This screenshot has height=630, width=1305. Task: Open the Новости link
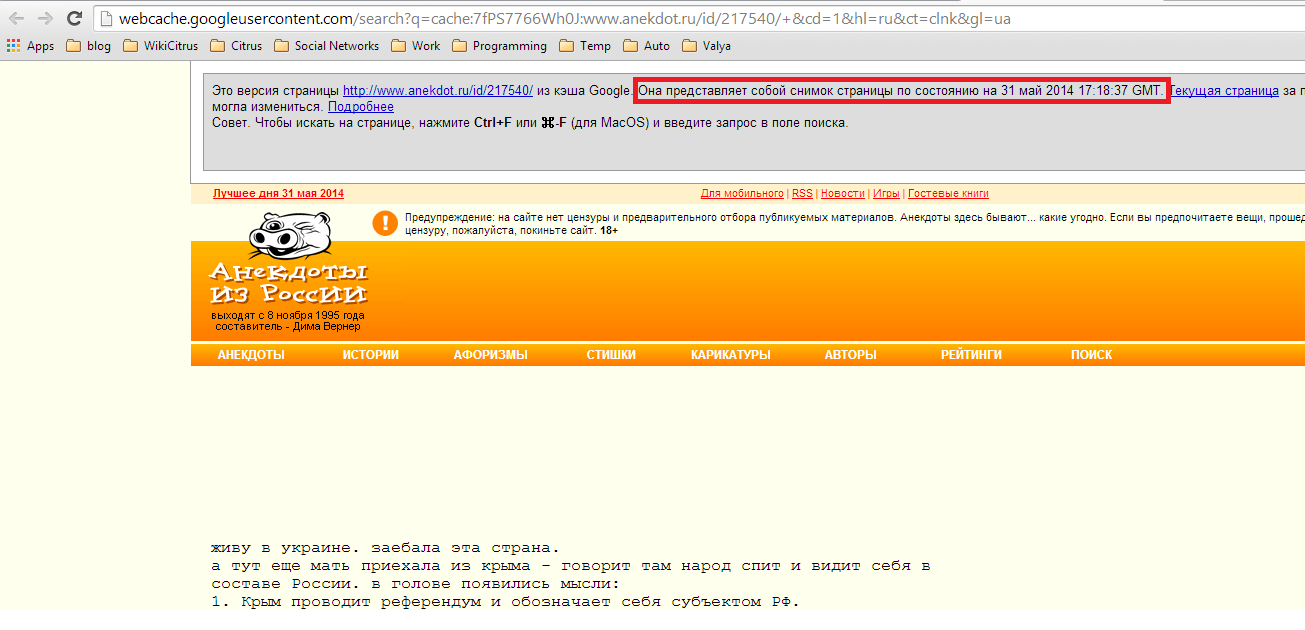pos(843,194)
